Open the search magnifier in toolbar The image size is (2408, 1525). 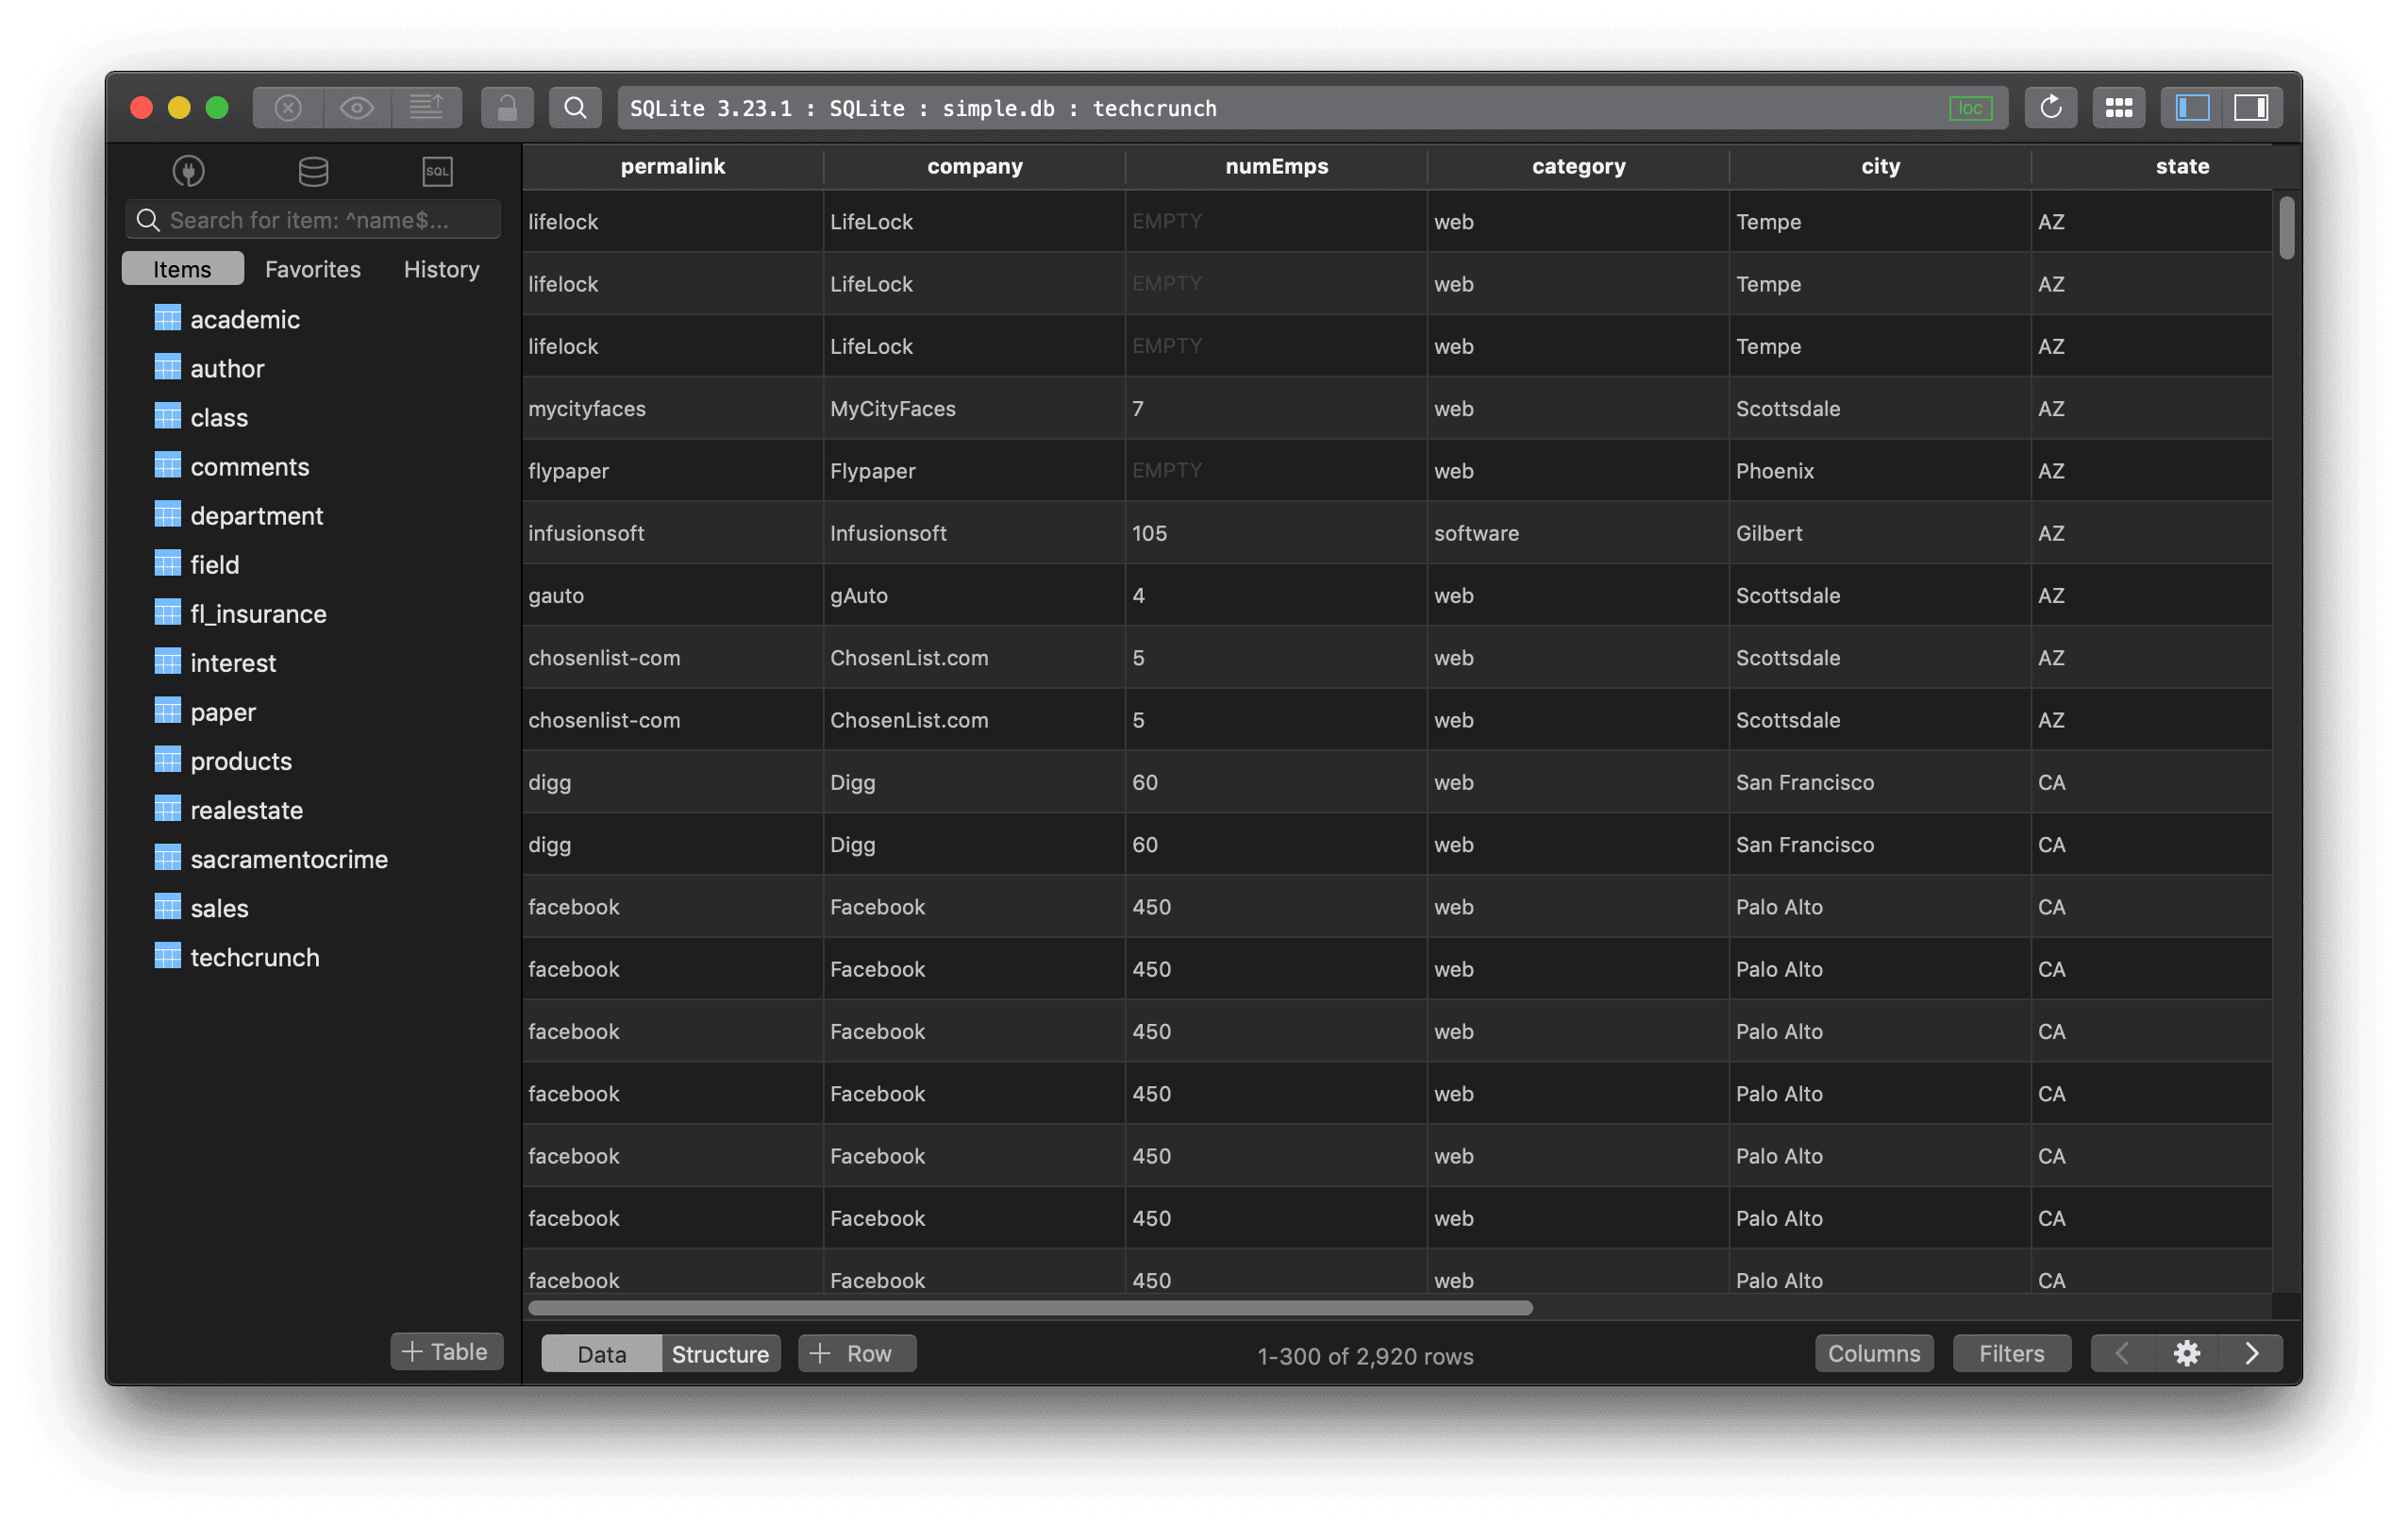coord(575,108)
